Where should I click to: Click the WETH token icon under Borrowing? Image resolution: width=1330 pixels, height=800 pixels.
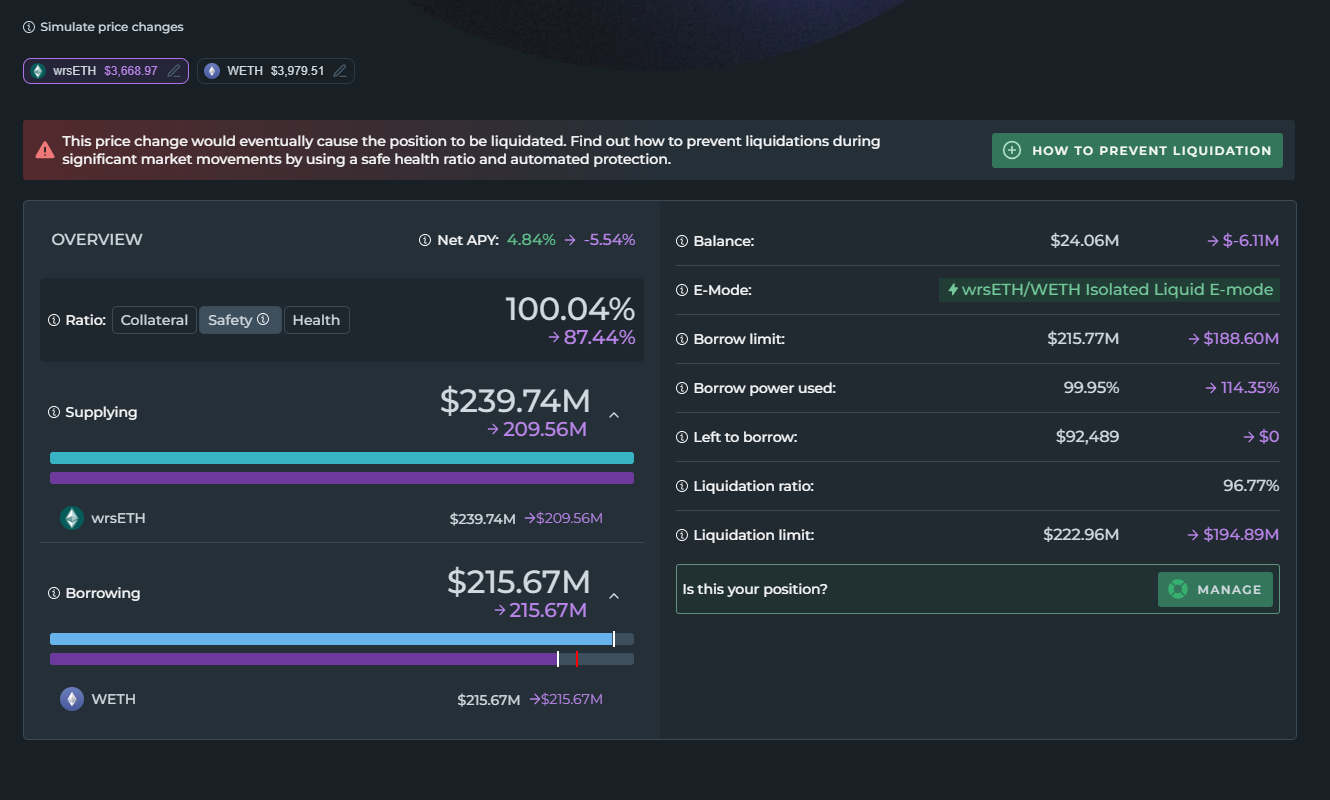71,699
